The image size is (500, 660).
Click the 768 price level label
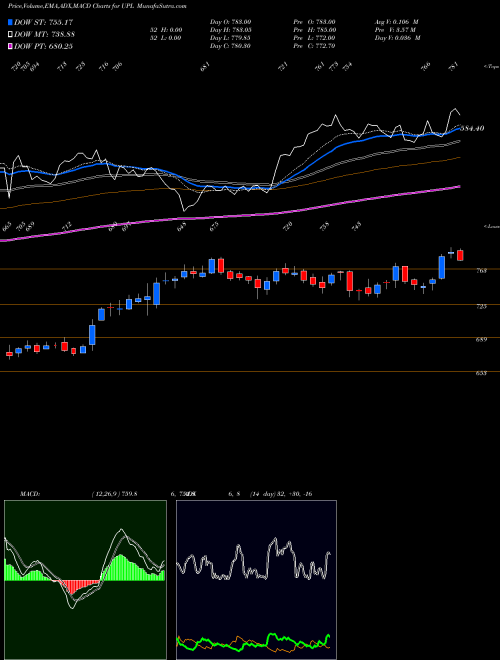point(483,271)
